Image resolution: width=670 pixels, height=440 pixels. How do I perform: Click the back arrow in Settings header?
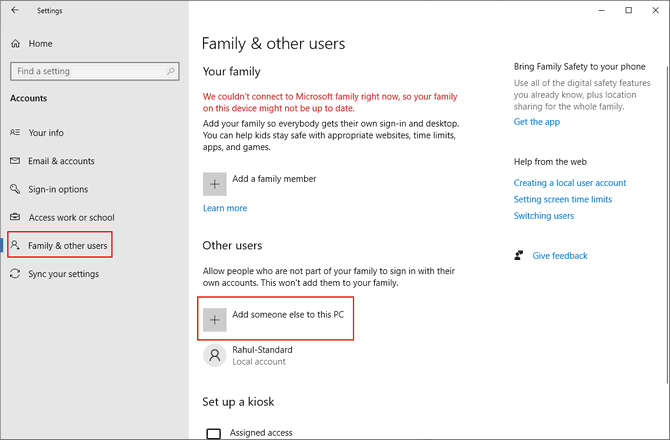pyautogui.click(x=15, y=11)
